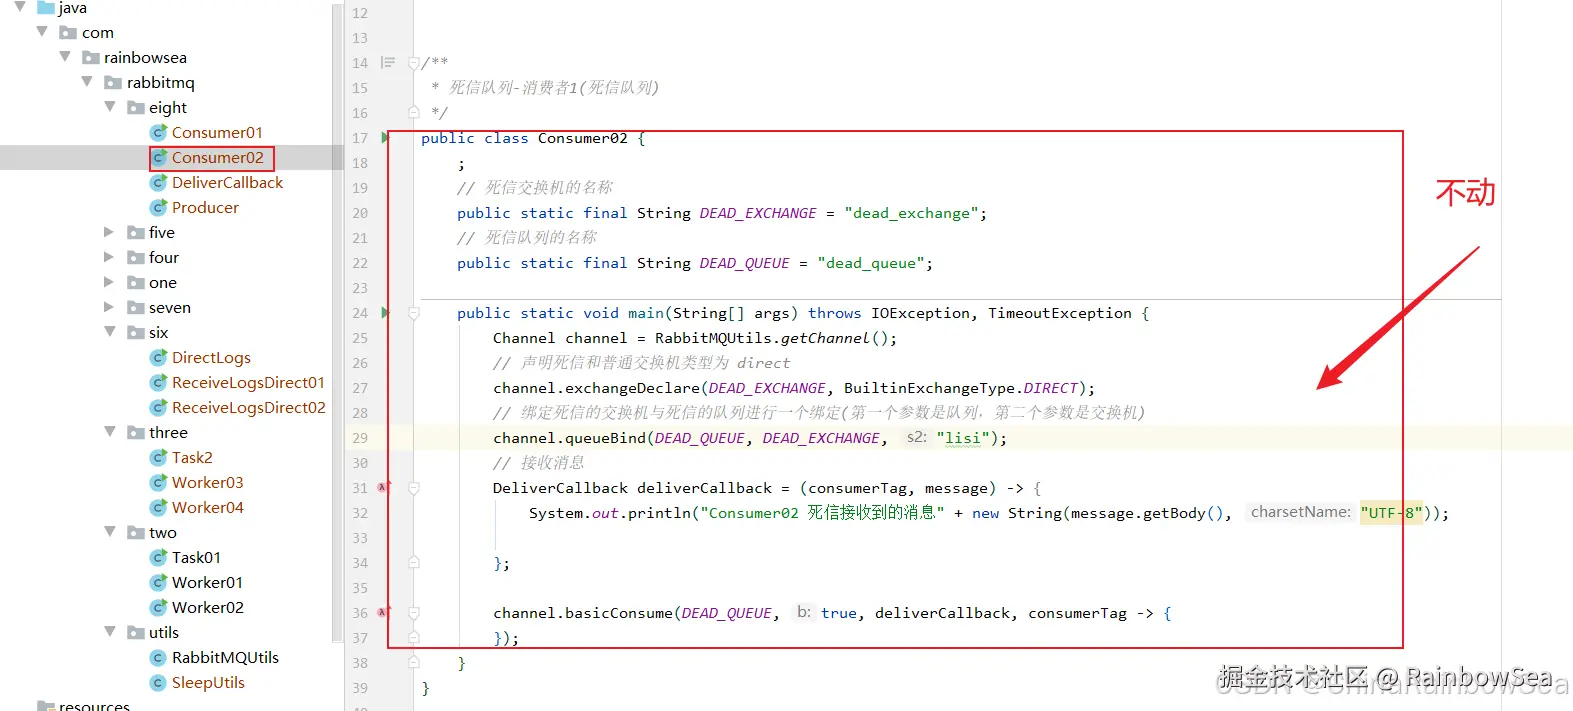Expand the four package
This screenshot has height=711, width=1573.
pos(110,257)
